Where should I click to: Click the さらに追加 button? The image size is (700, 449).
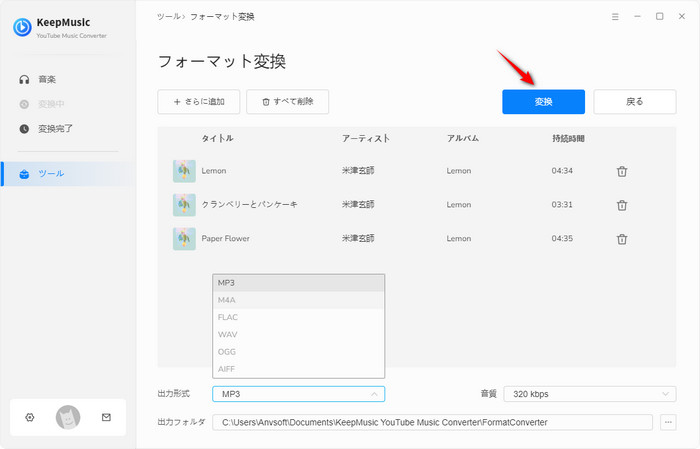click(199, 102)
